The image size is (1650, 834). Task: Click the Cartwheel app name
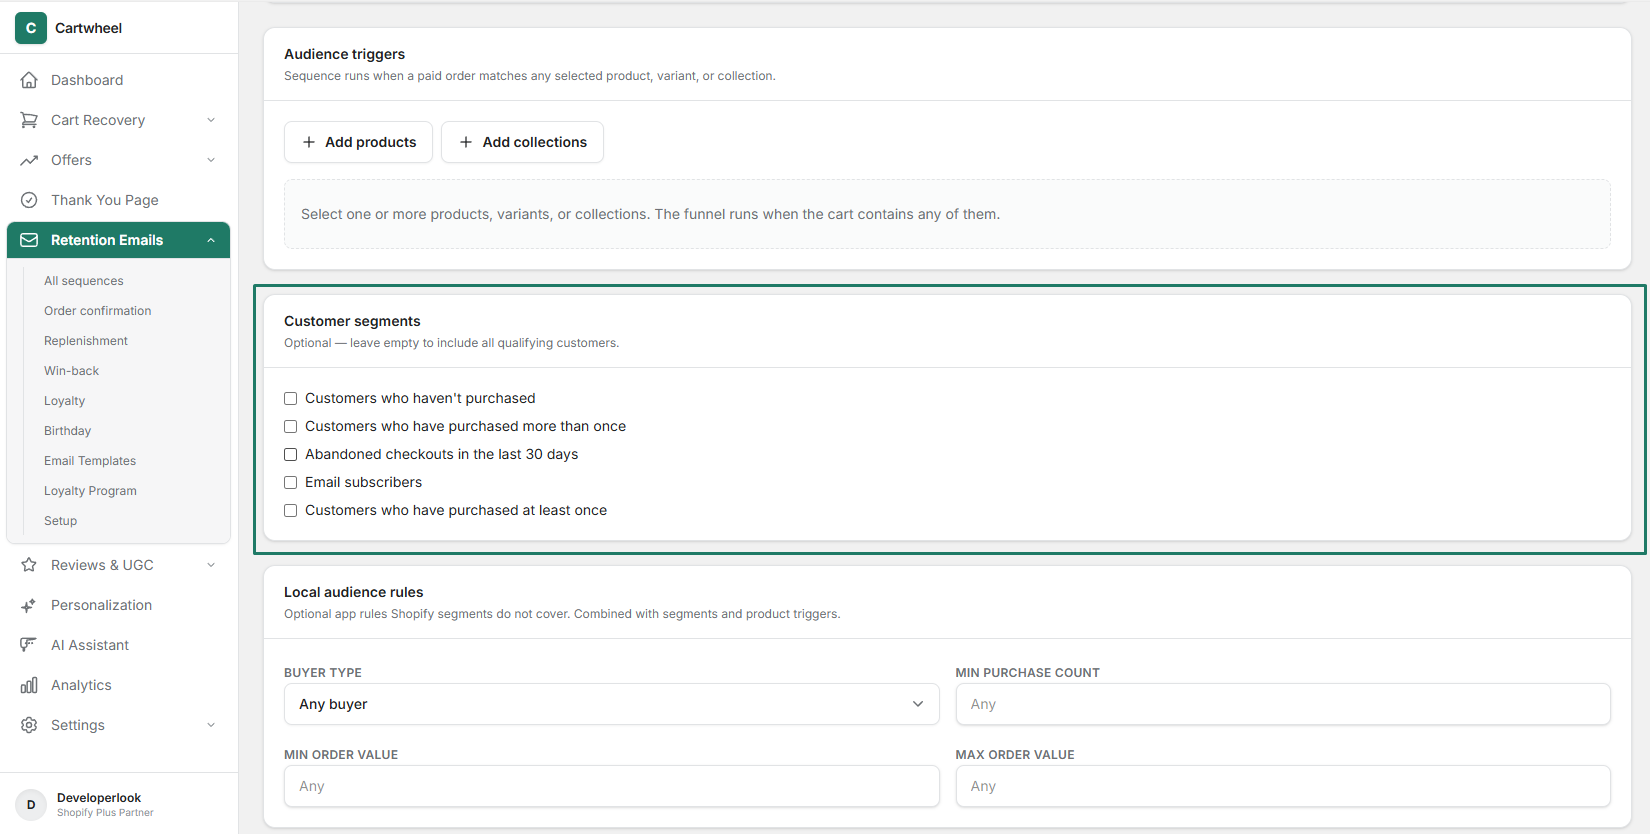pos(88,28)
